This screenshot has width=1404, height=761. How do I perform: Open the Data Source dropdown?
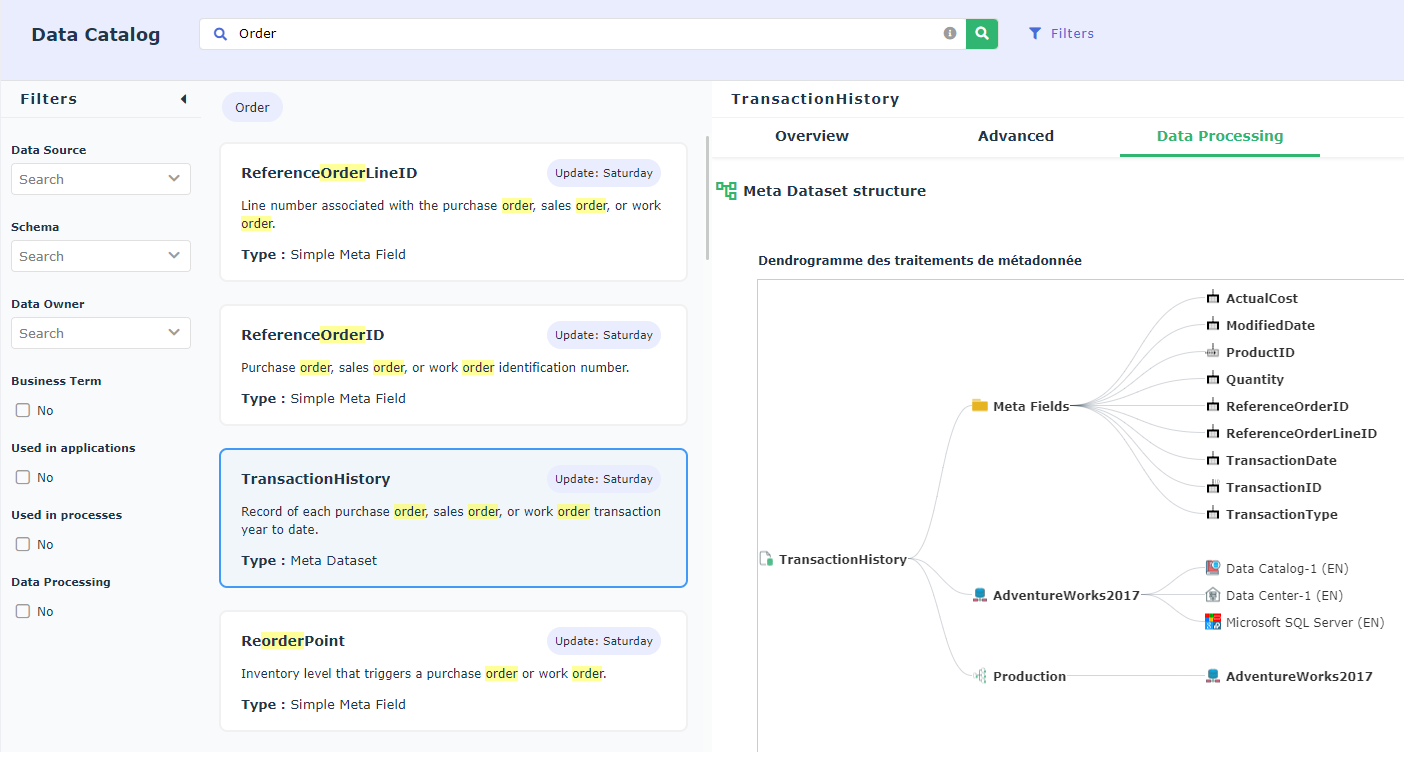[100, 179]
